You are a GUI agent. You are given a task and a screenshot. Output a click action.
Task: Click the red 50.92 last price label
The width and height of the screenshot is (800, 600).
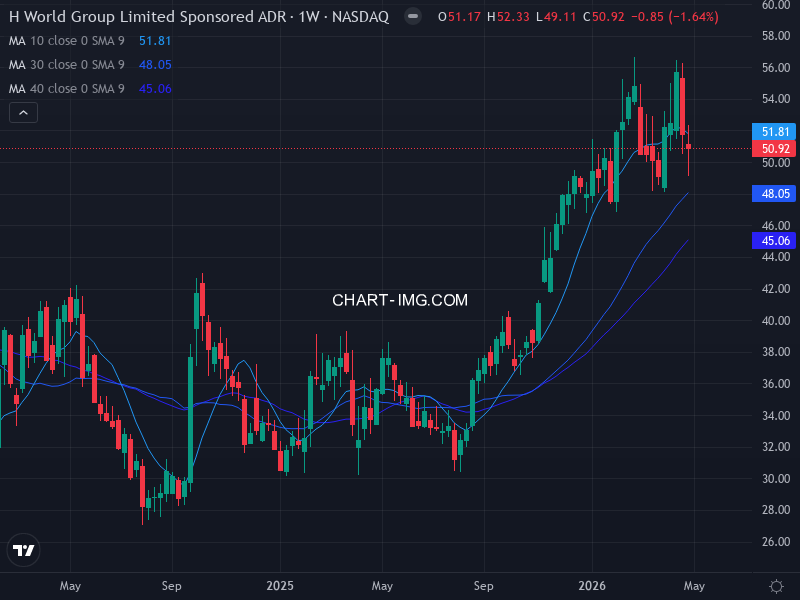[774, 148]
